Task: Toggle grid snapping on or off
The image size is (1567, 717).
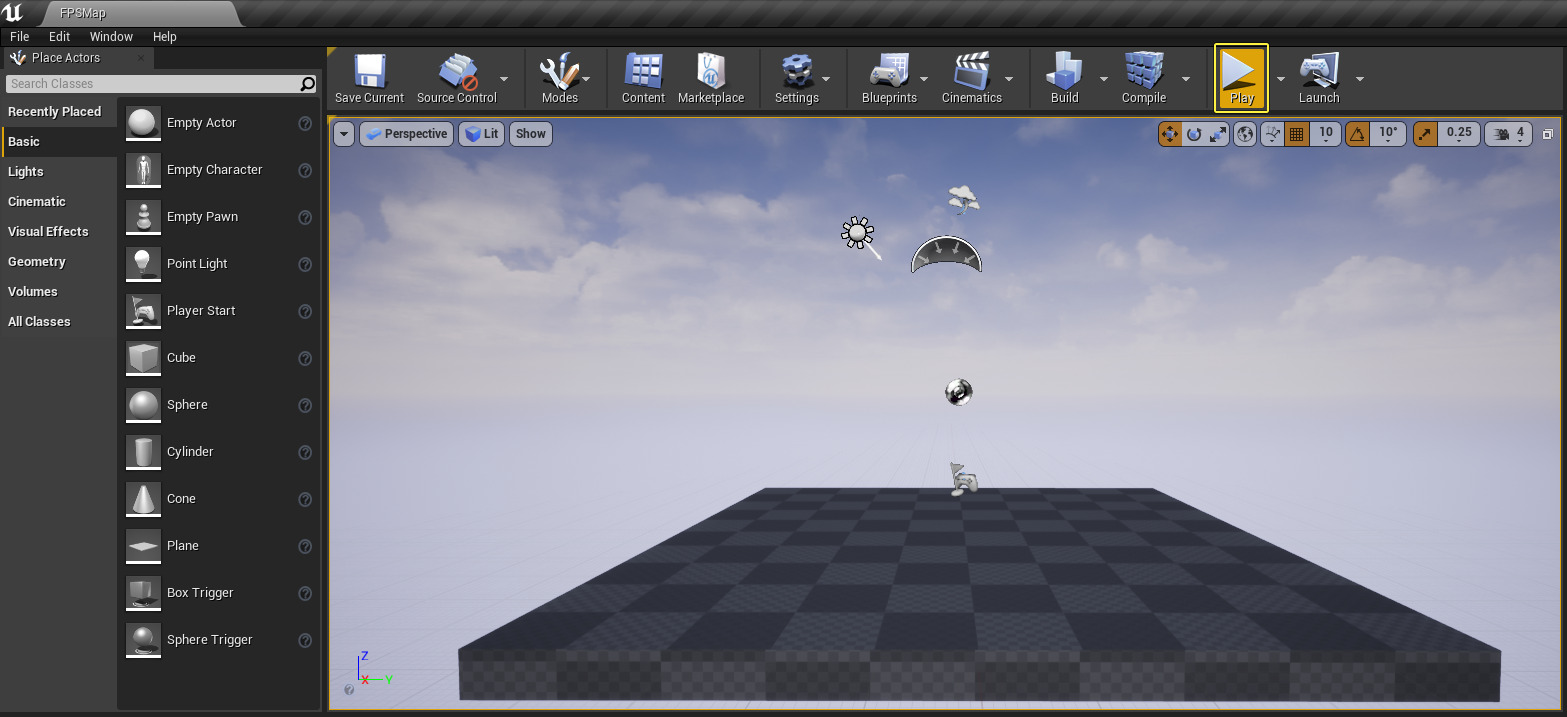Action: point(1297,133)
